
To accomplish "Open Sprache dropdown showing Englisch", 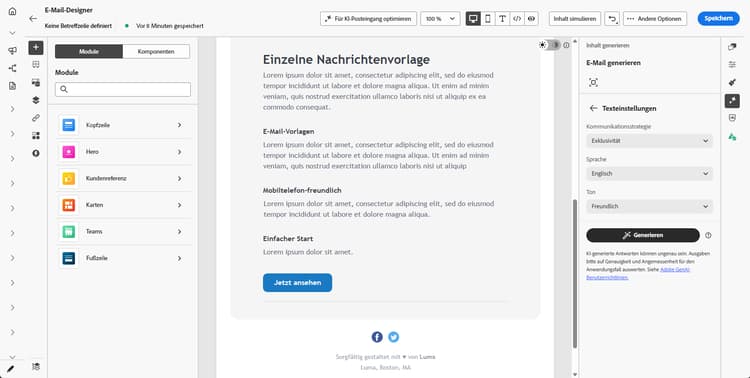I will pyautogui.click(x=650, y=174).
